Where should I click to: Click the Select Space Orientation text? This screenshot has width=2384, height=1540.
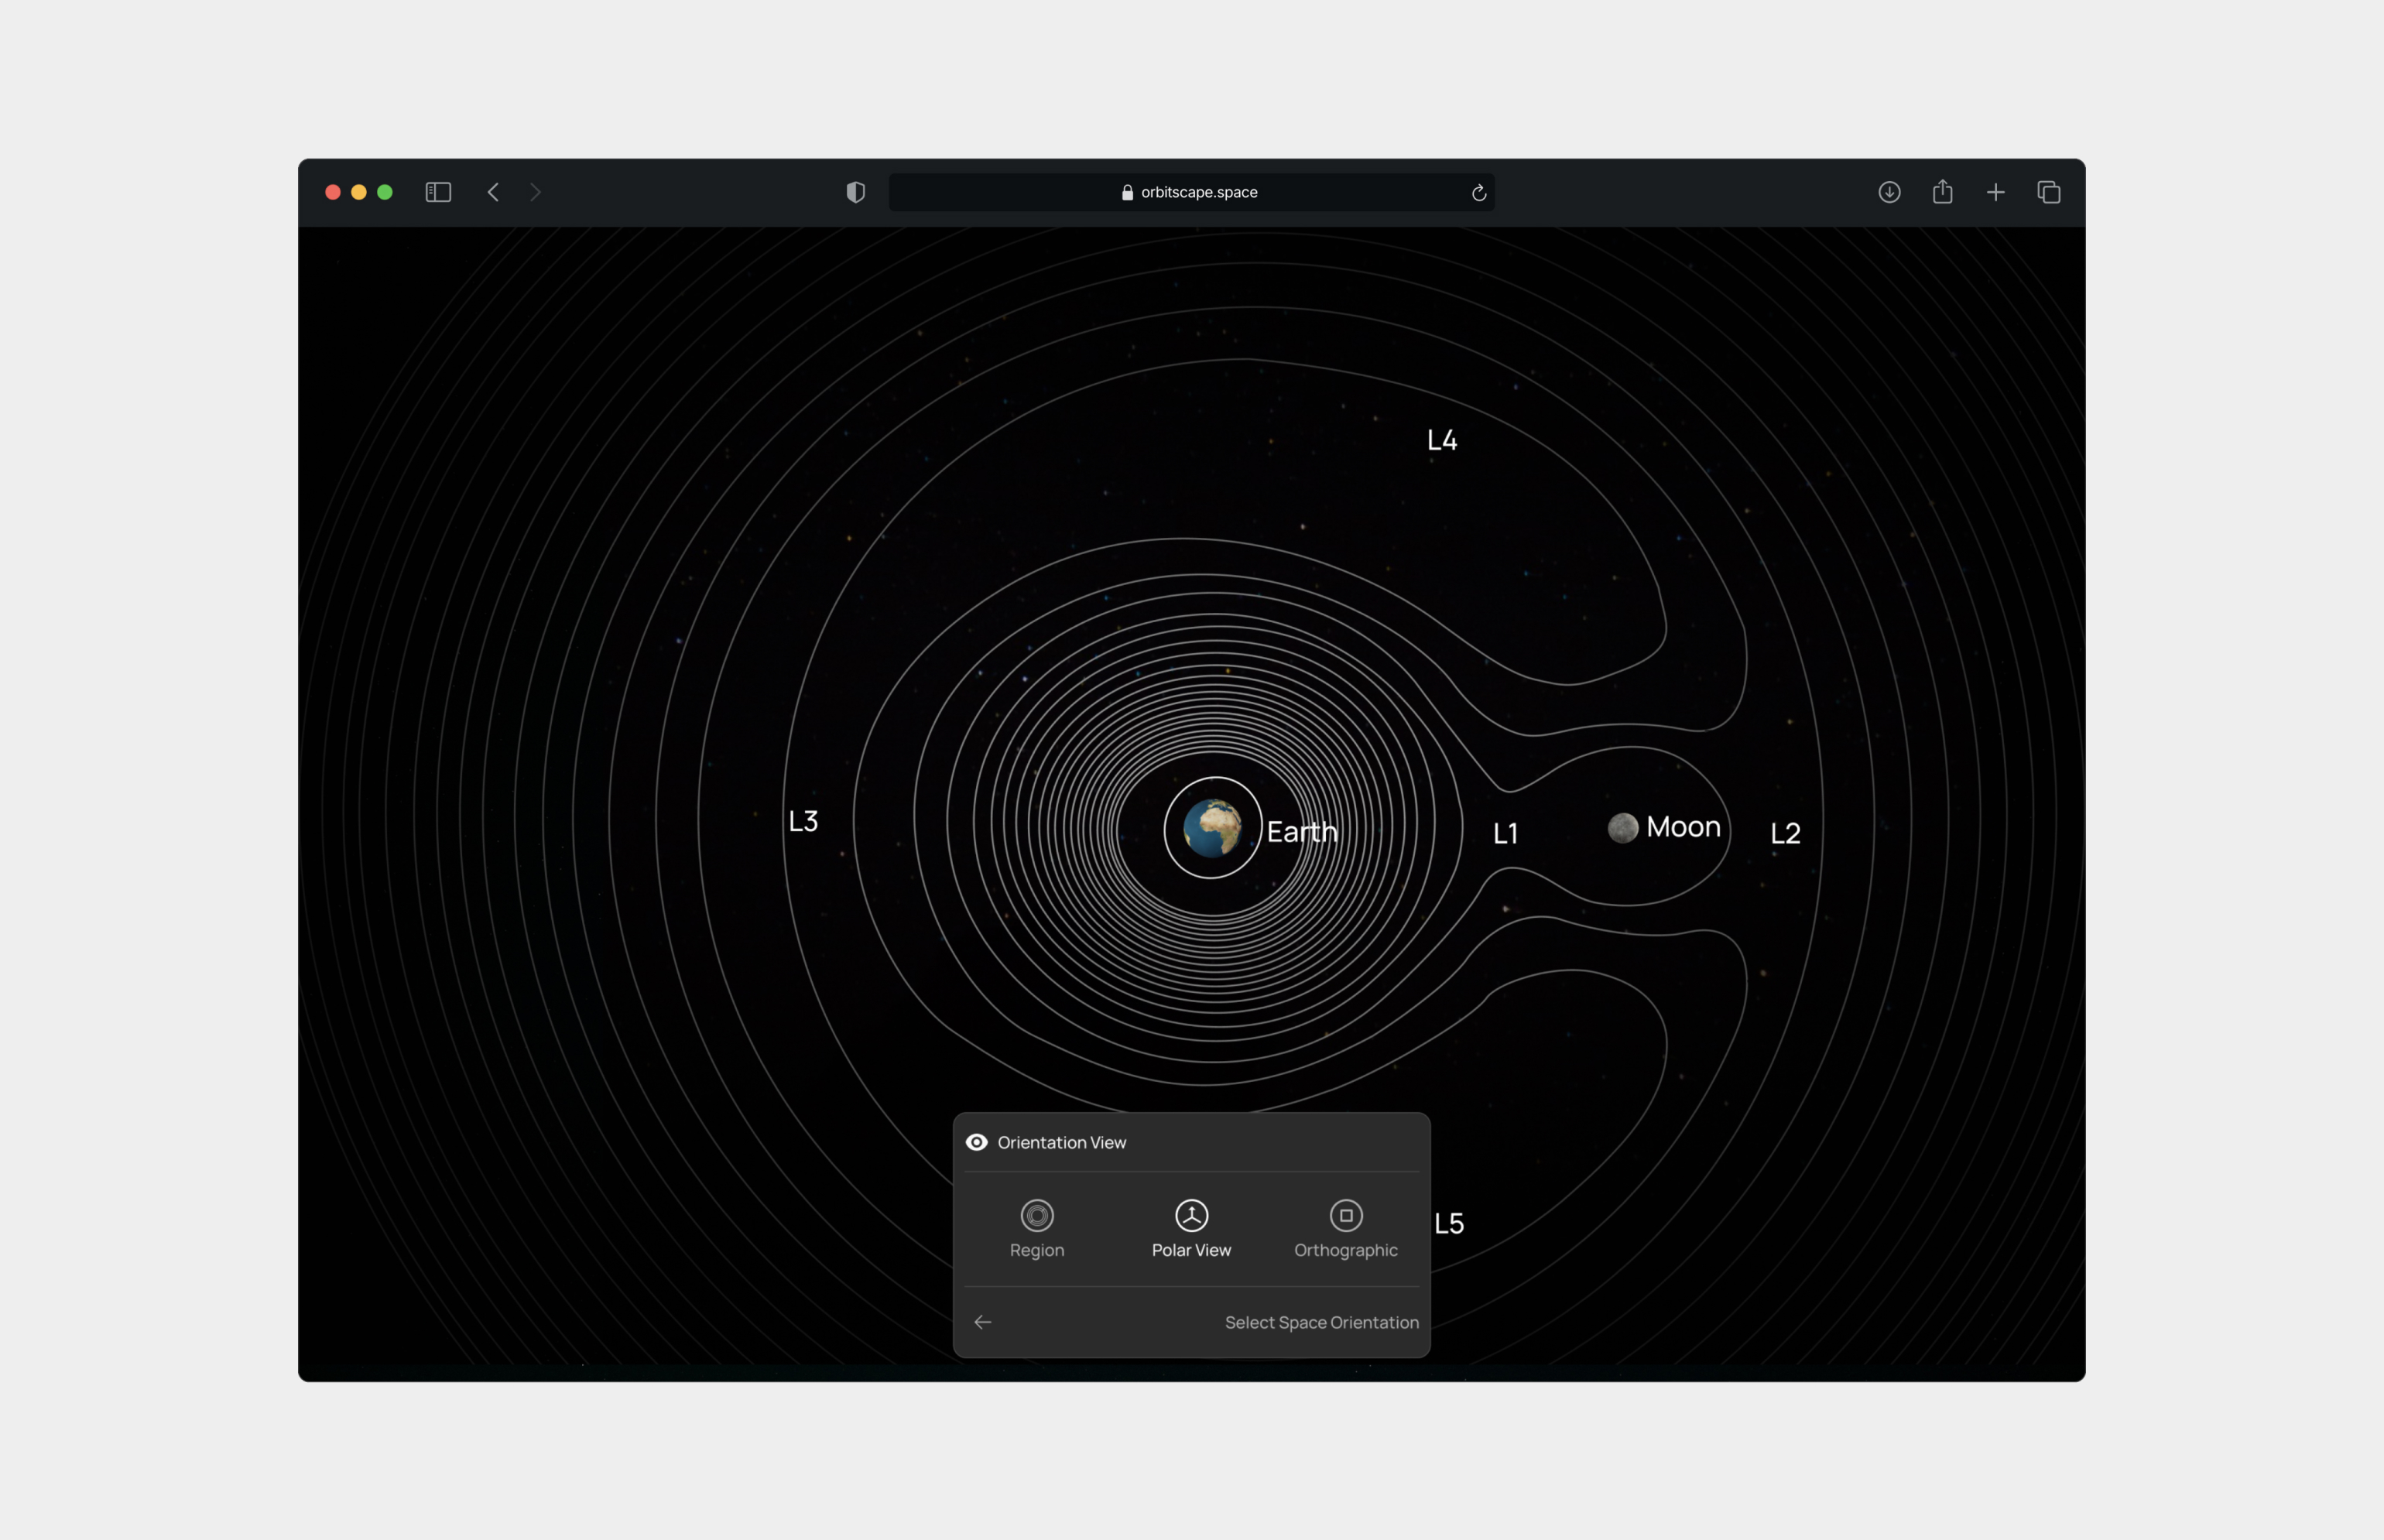point(1322,1322)
